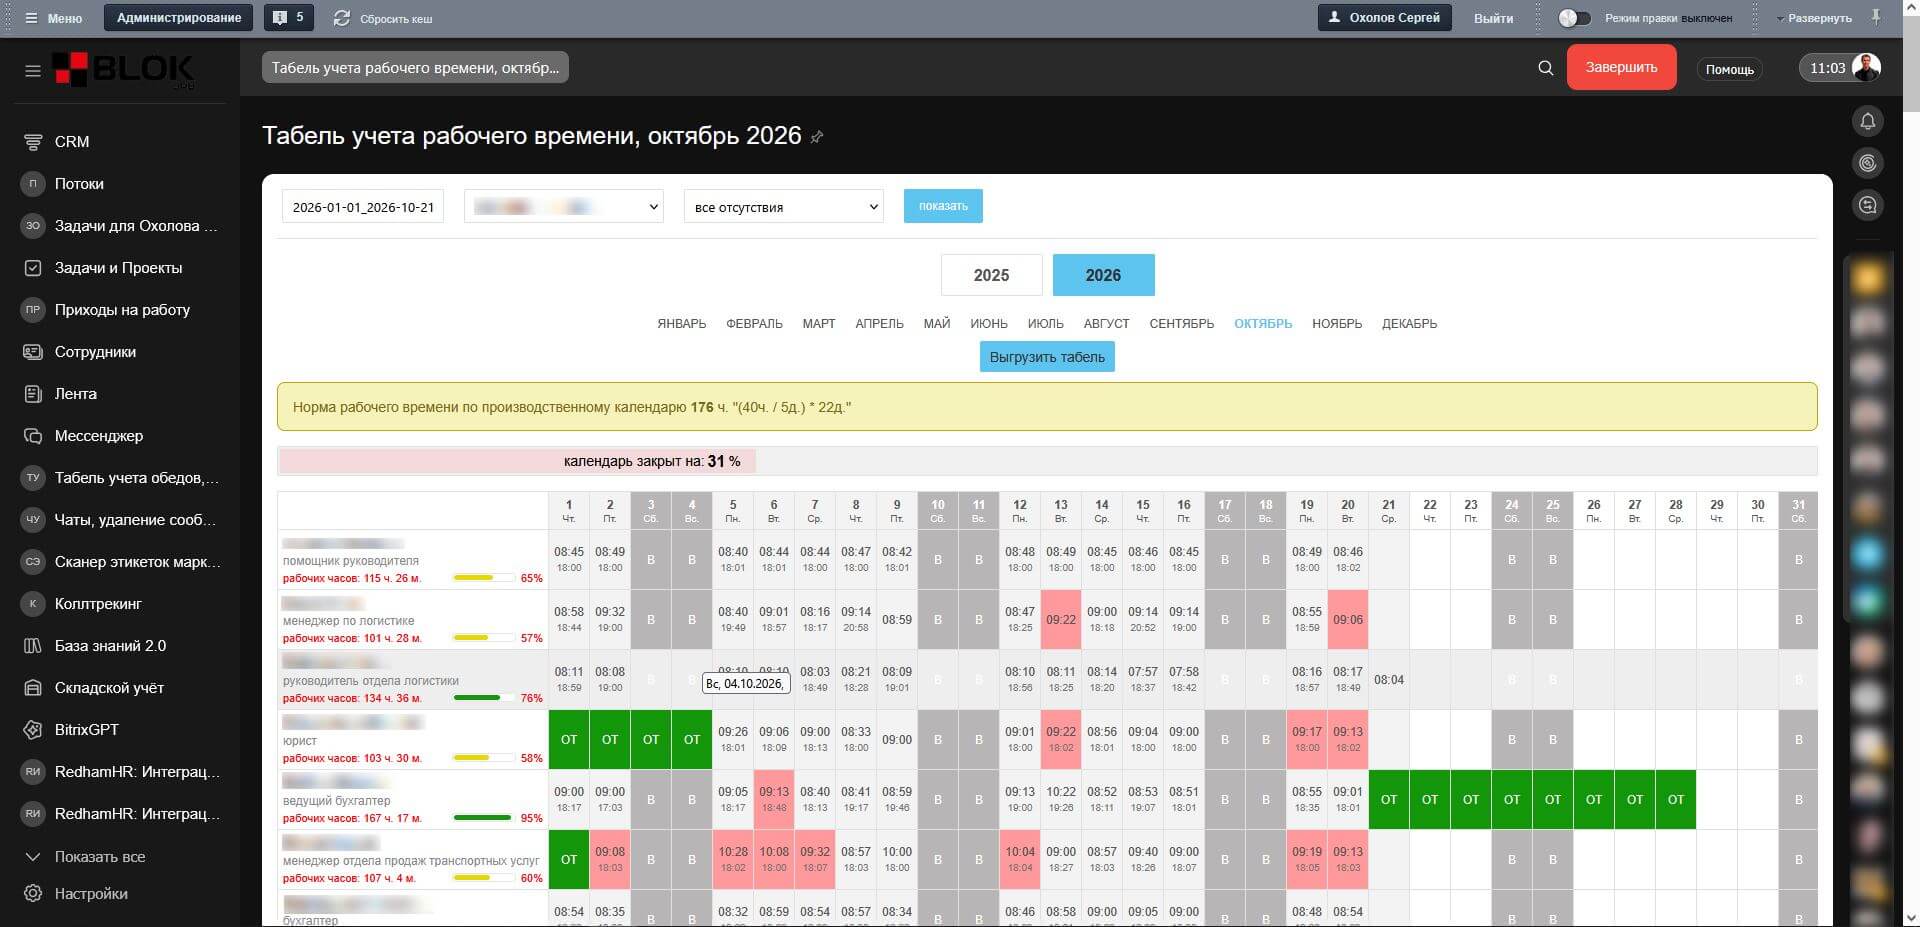Toggle the sidebar hamburger next to BLOK logo
The height and width of the screenshot is (927, 1920).
tap(33, 71)
